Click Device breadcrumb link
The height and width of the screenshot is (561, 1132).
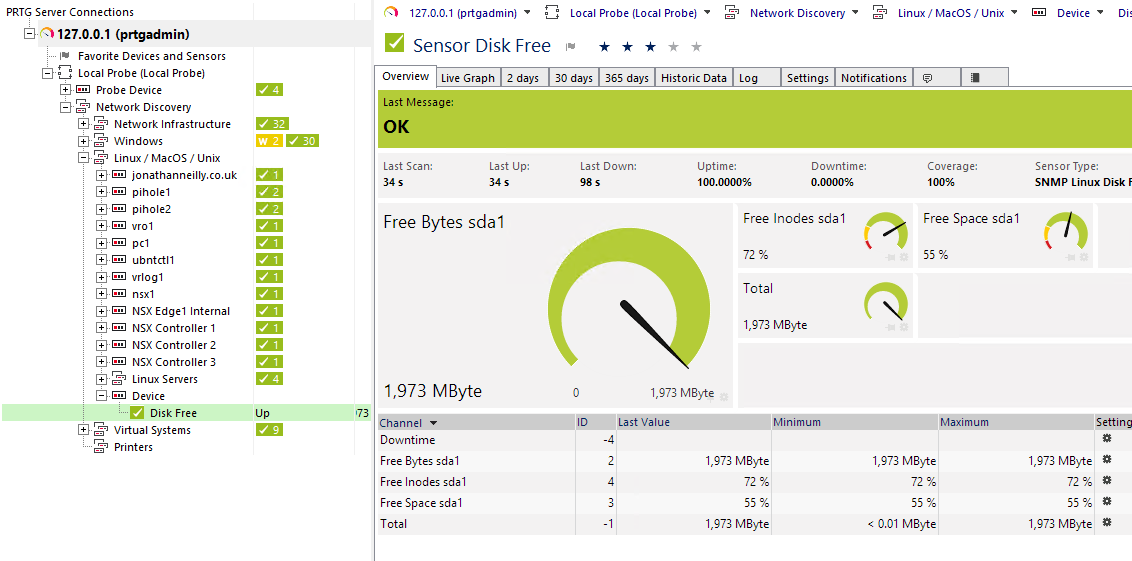pos(1073,12)
